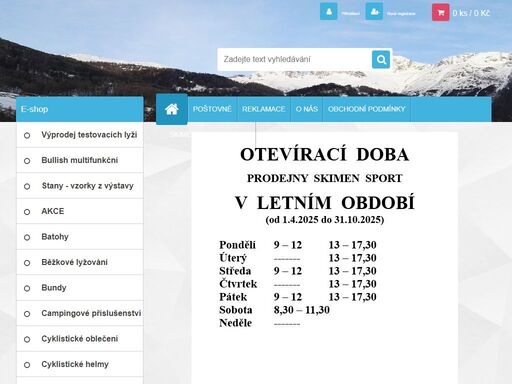Screen dimensions: 512x384
Task: Click Pátek afternoon hours '13 – 17,30'
Action: point(352,297)
